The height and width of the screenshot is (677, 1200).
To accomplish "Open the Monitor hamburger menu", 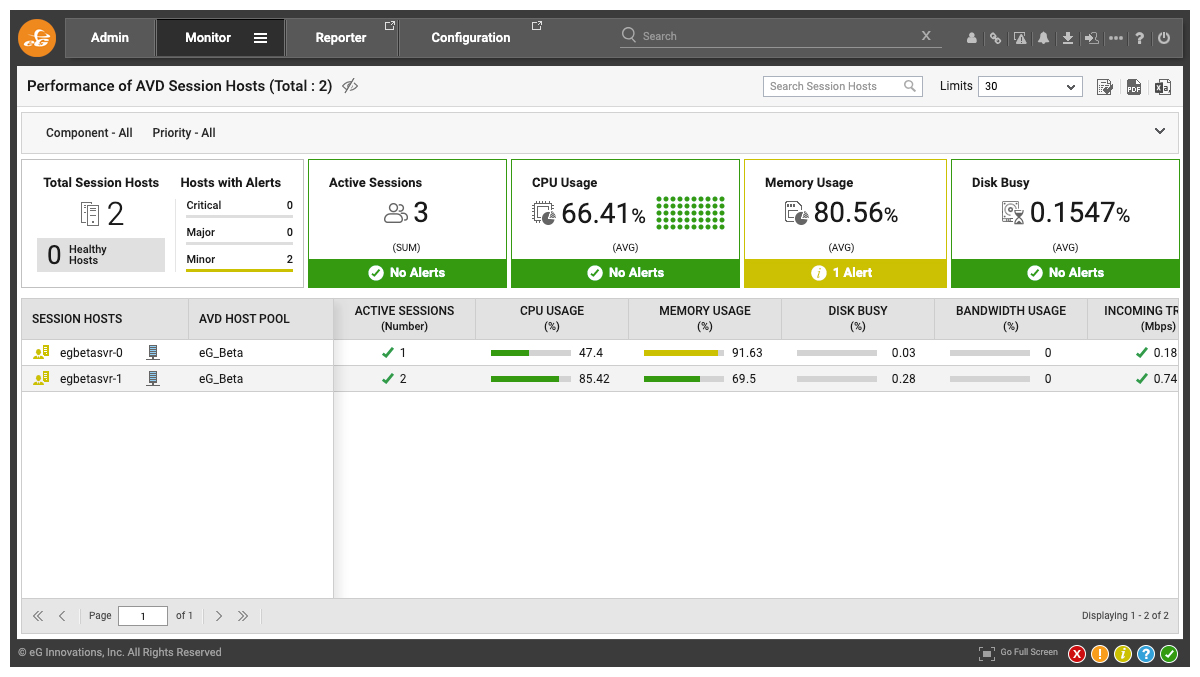I will point(260,38).
